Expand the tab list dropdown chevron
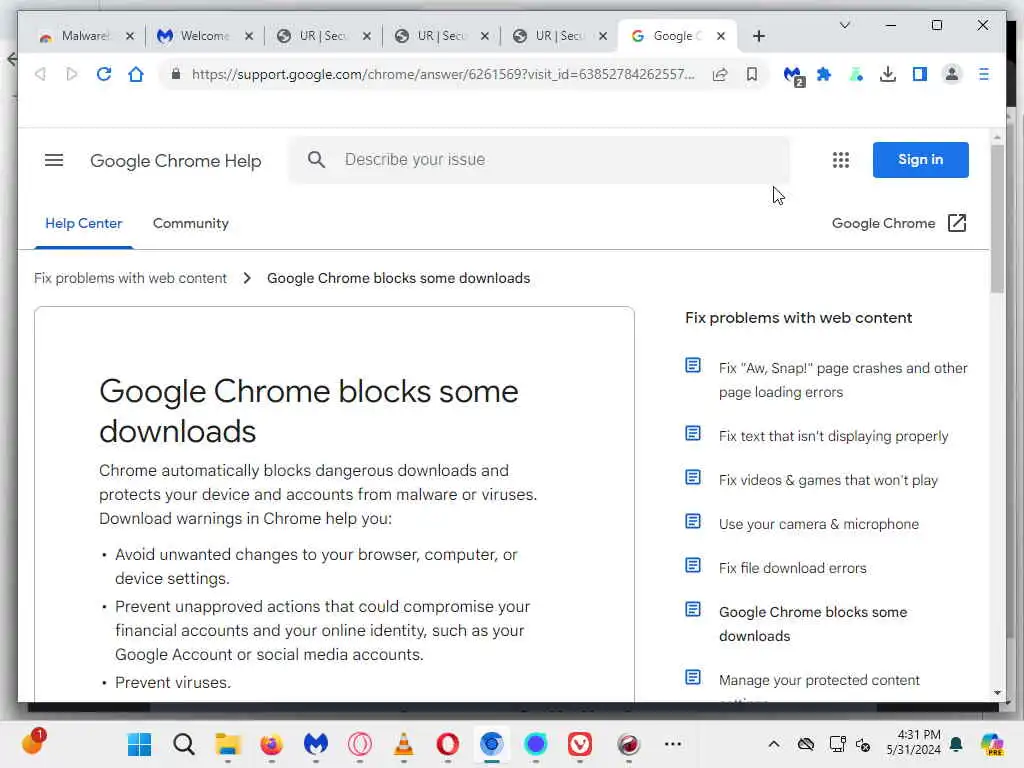 (x=844, y=25)
